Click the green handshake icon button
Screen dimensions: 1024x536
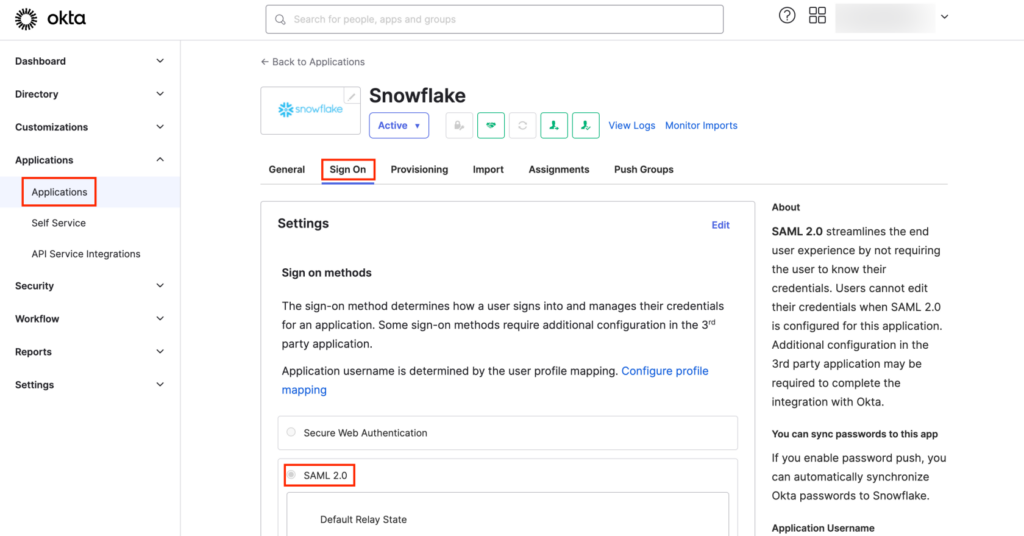point(490,125)
